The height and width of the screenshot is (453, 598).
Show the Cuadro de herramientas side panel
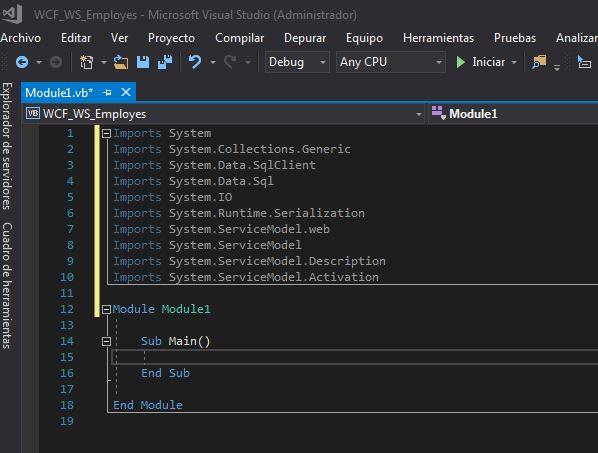point(7,286)
